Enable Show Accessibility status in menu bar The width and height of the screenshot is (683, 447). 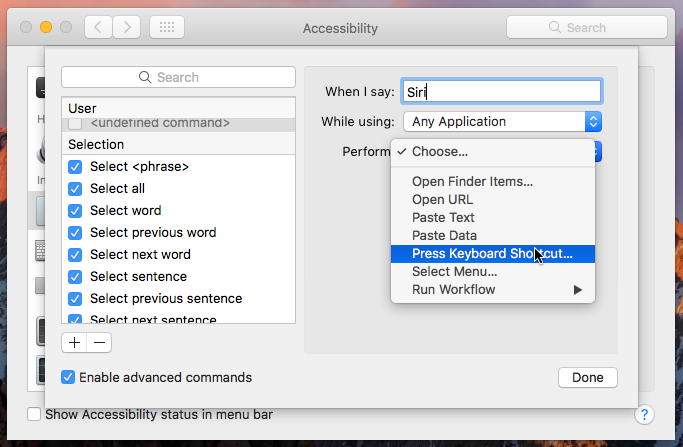(34, 414)
